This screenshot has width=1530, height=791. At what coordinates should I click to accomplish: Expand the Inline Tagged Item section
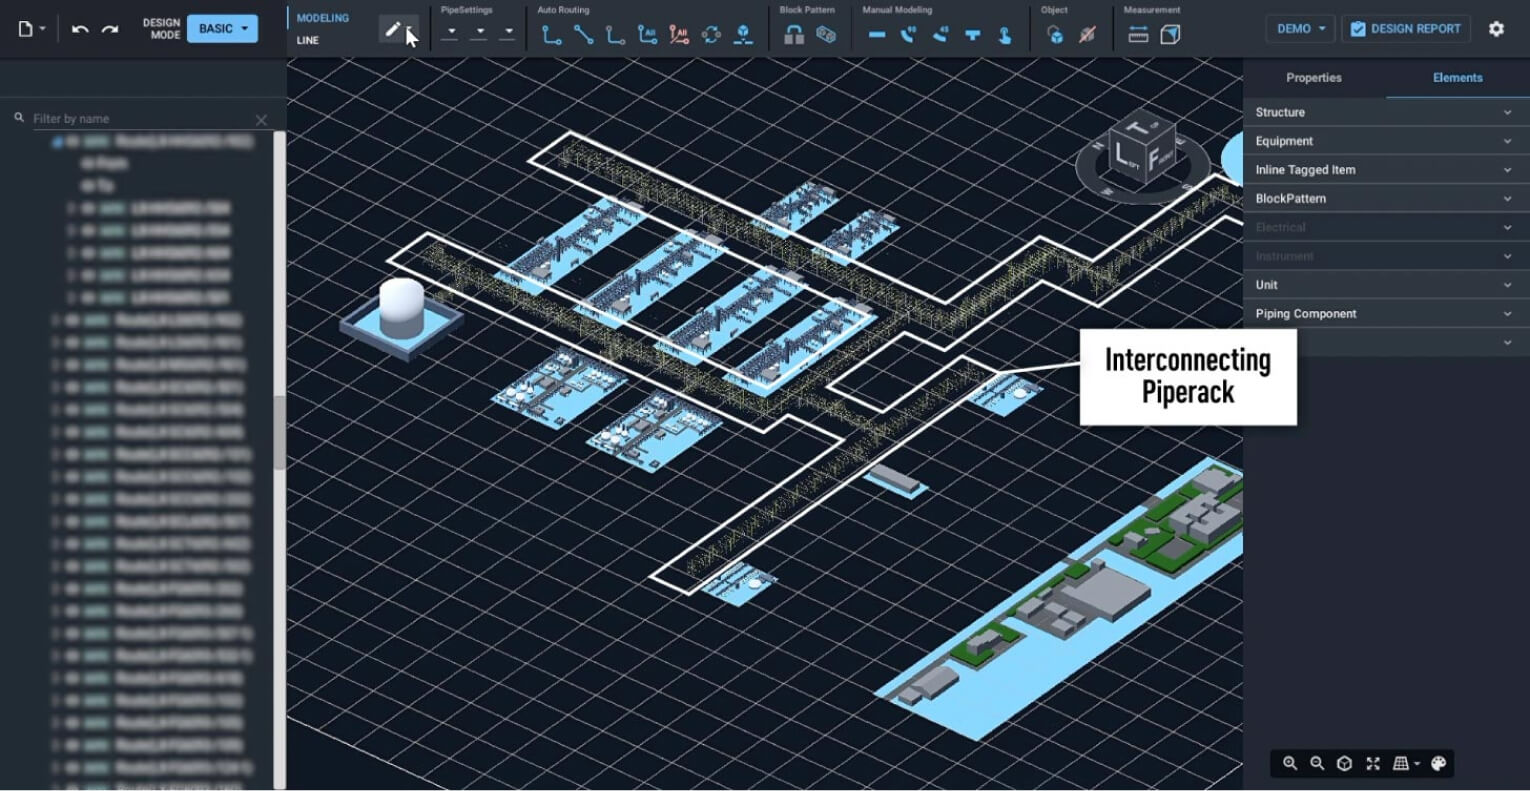pos(1386,170)
